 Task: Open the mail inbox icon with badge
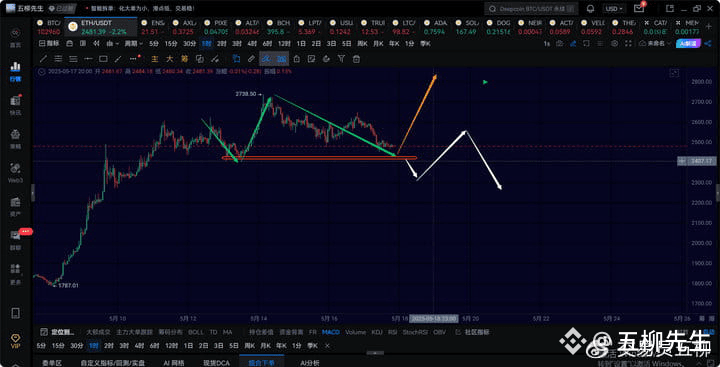pyautogui.click(x=639, y=8)
